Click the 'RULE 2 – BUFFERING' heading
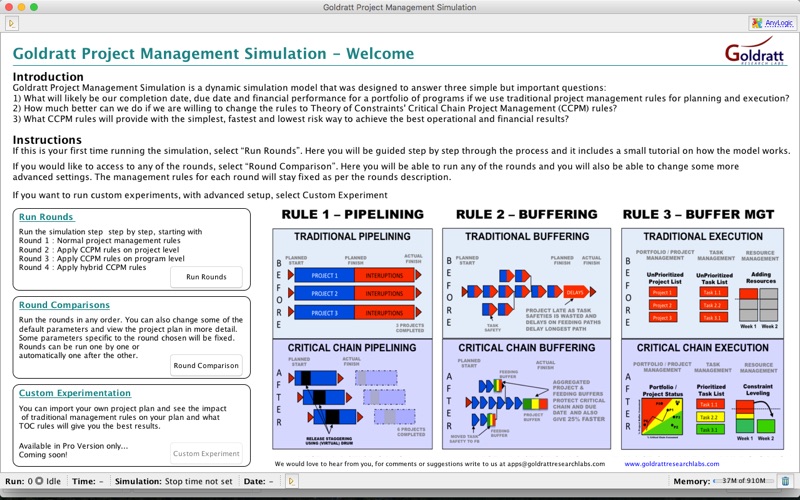800x500 pixels. point(527,214)
